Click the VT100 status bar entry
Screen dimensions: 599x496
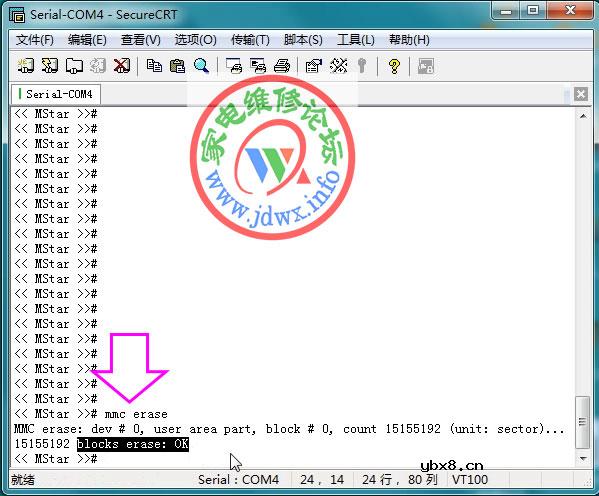[470, 479]
